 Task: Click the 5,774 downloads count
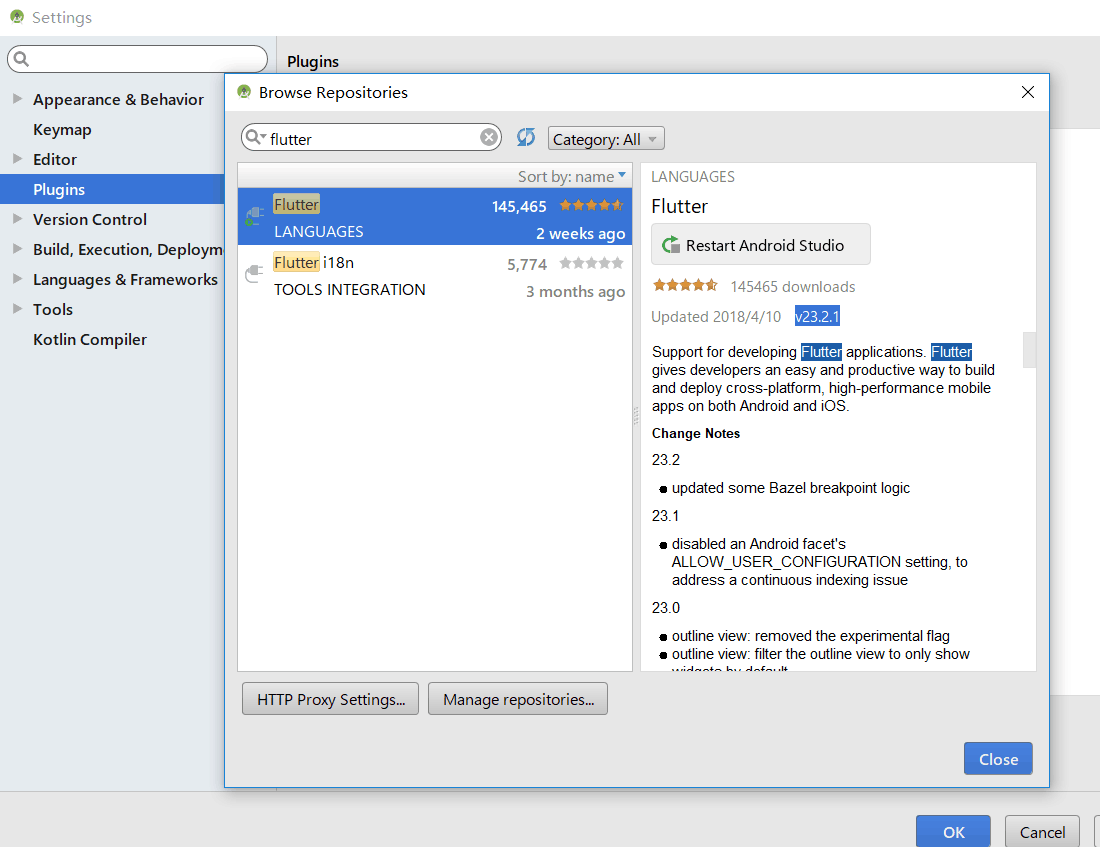[527, 265]
